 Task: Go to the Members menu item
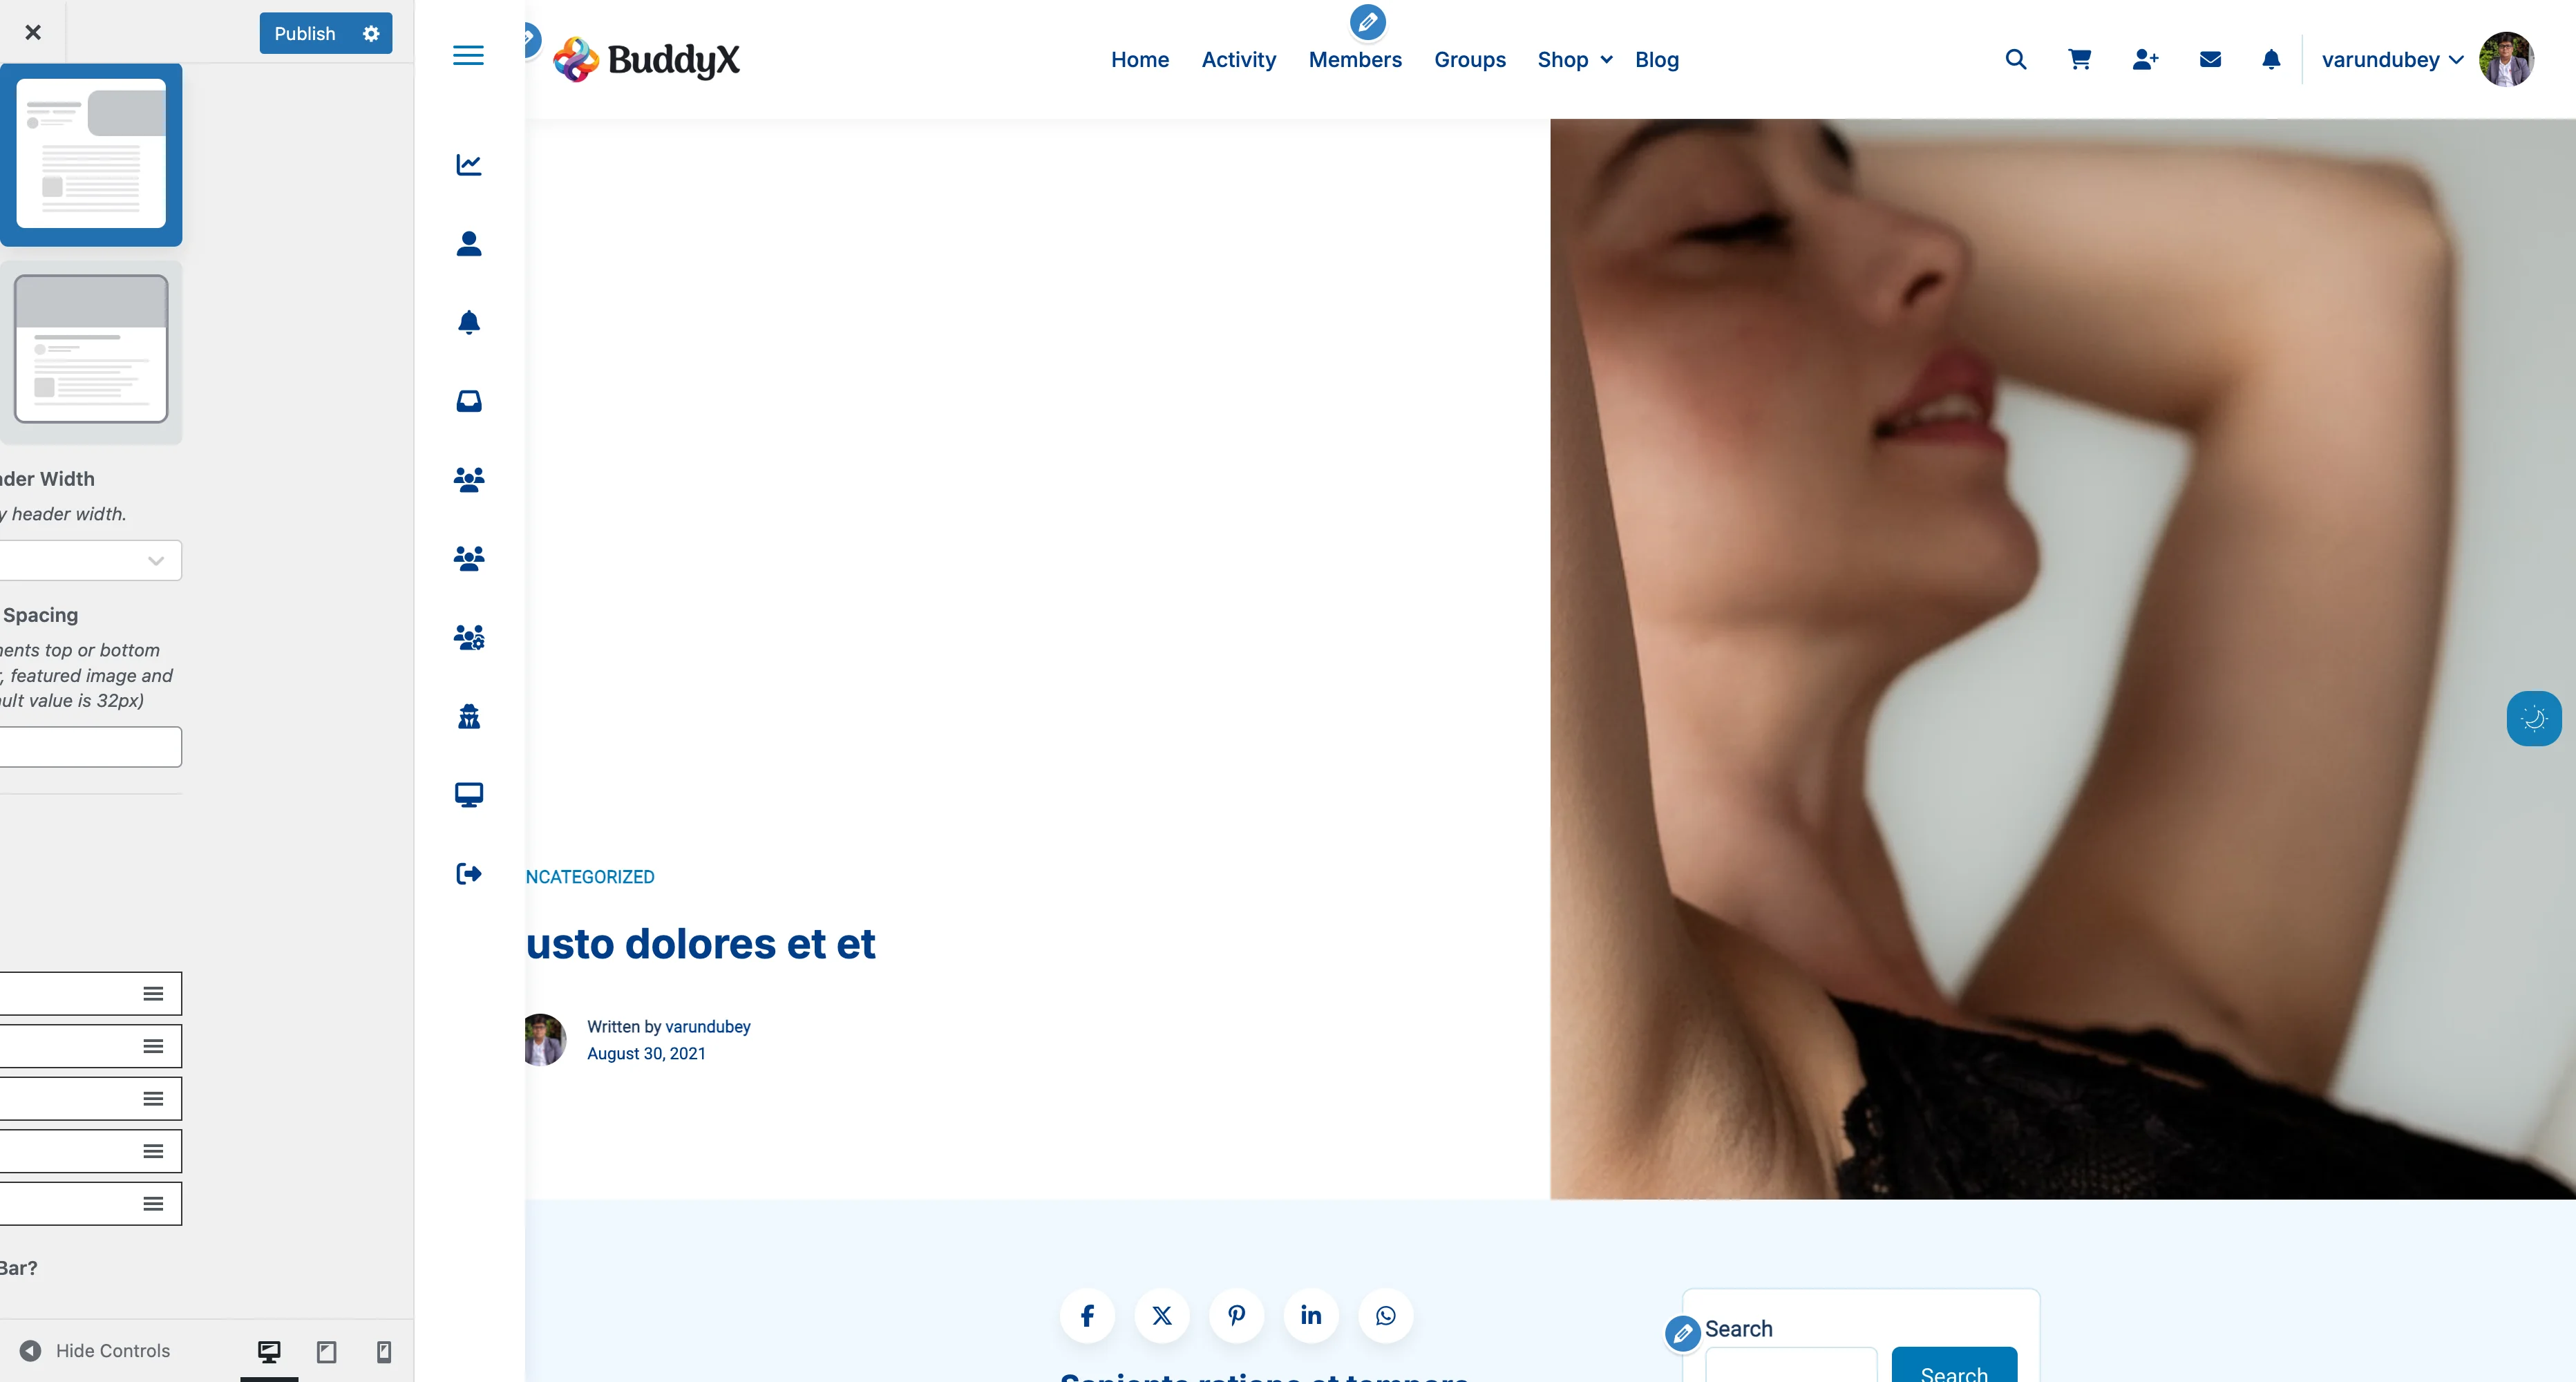click(x=1355, y=60)
